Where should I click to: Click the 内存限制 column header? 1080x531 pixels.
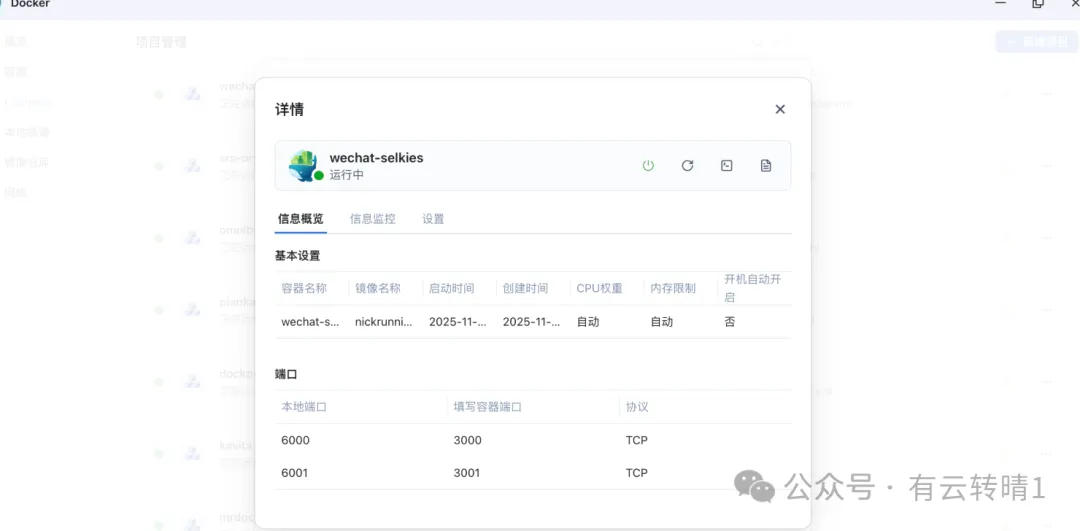[x=673, y=288]
